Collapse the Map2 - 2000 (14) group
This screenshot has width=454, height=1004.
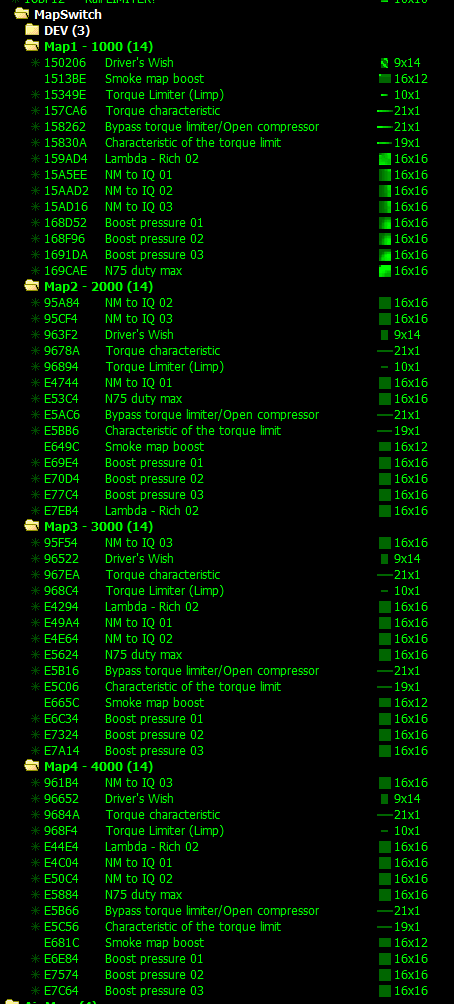coord(31,286)
